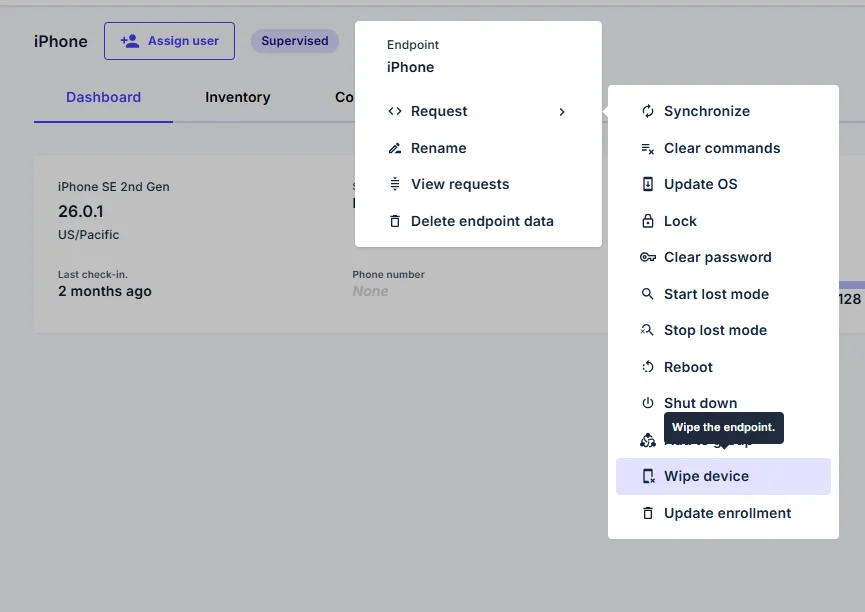The height and width of the screenshot is (612, 865).
Task: Open View requests from the menu
Action: (460, 184)
